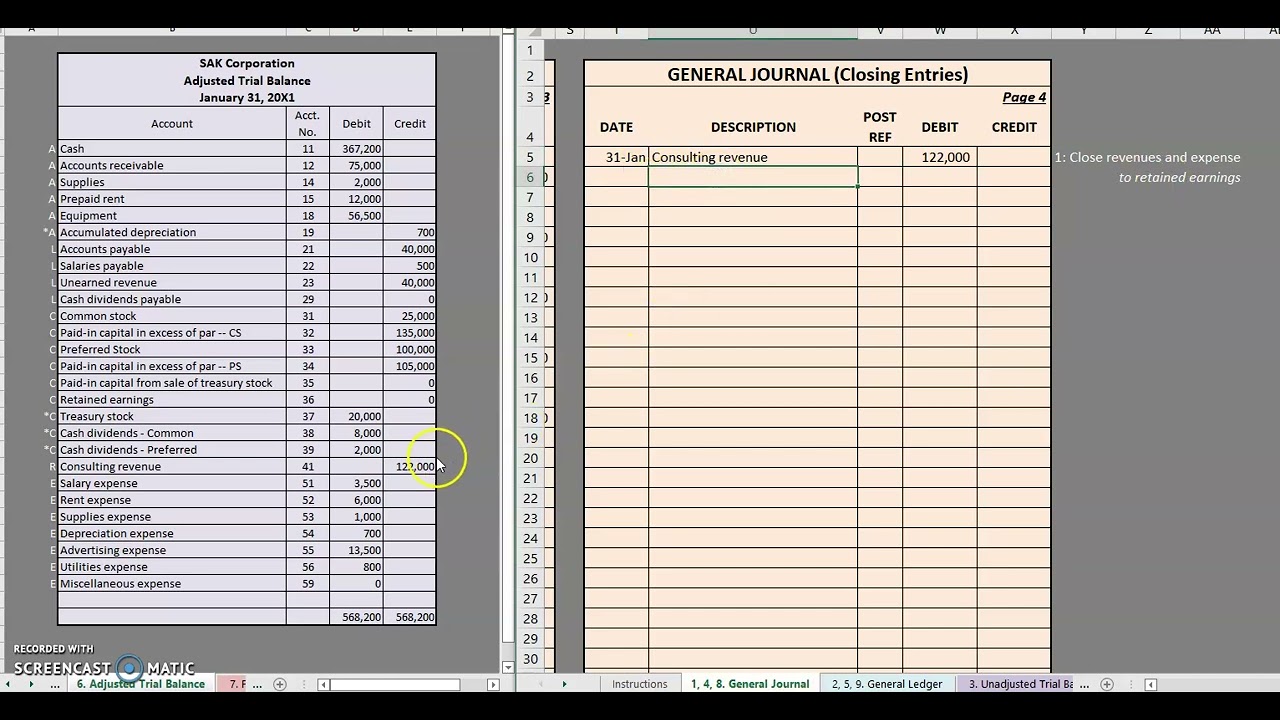This screenshot has height=720, width=1280.
Task: Click 'Common stock' account cell
Action: pyautogui.click(x=172, y=316)
